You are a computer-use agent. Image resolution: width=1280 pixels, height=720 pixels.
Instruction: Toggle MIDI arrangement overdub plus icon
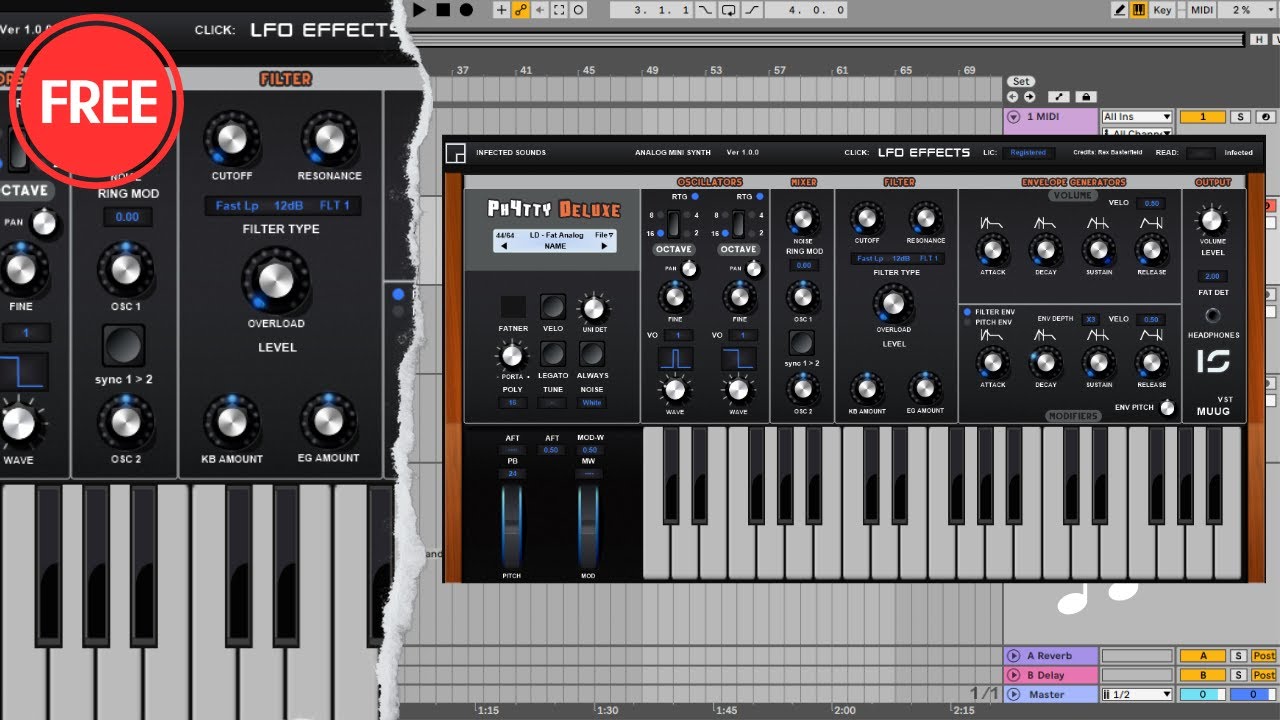501,10
